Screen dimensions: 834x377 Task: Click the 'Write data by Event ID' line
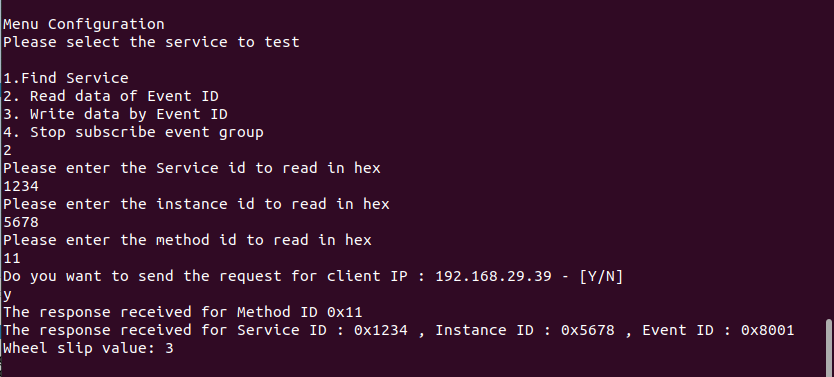click(x=115, y=114)
